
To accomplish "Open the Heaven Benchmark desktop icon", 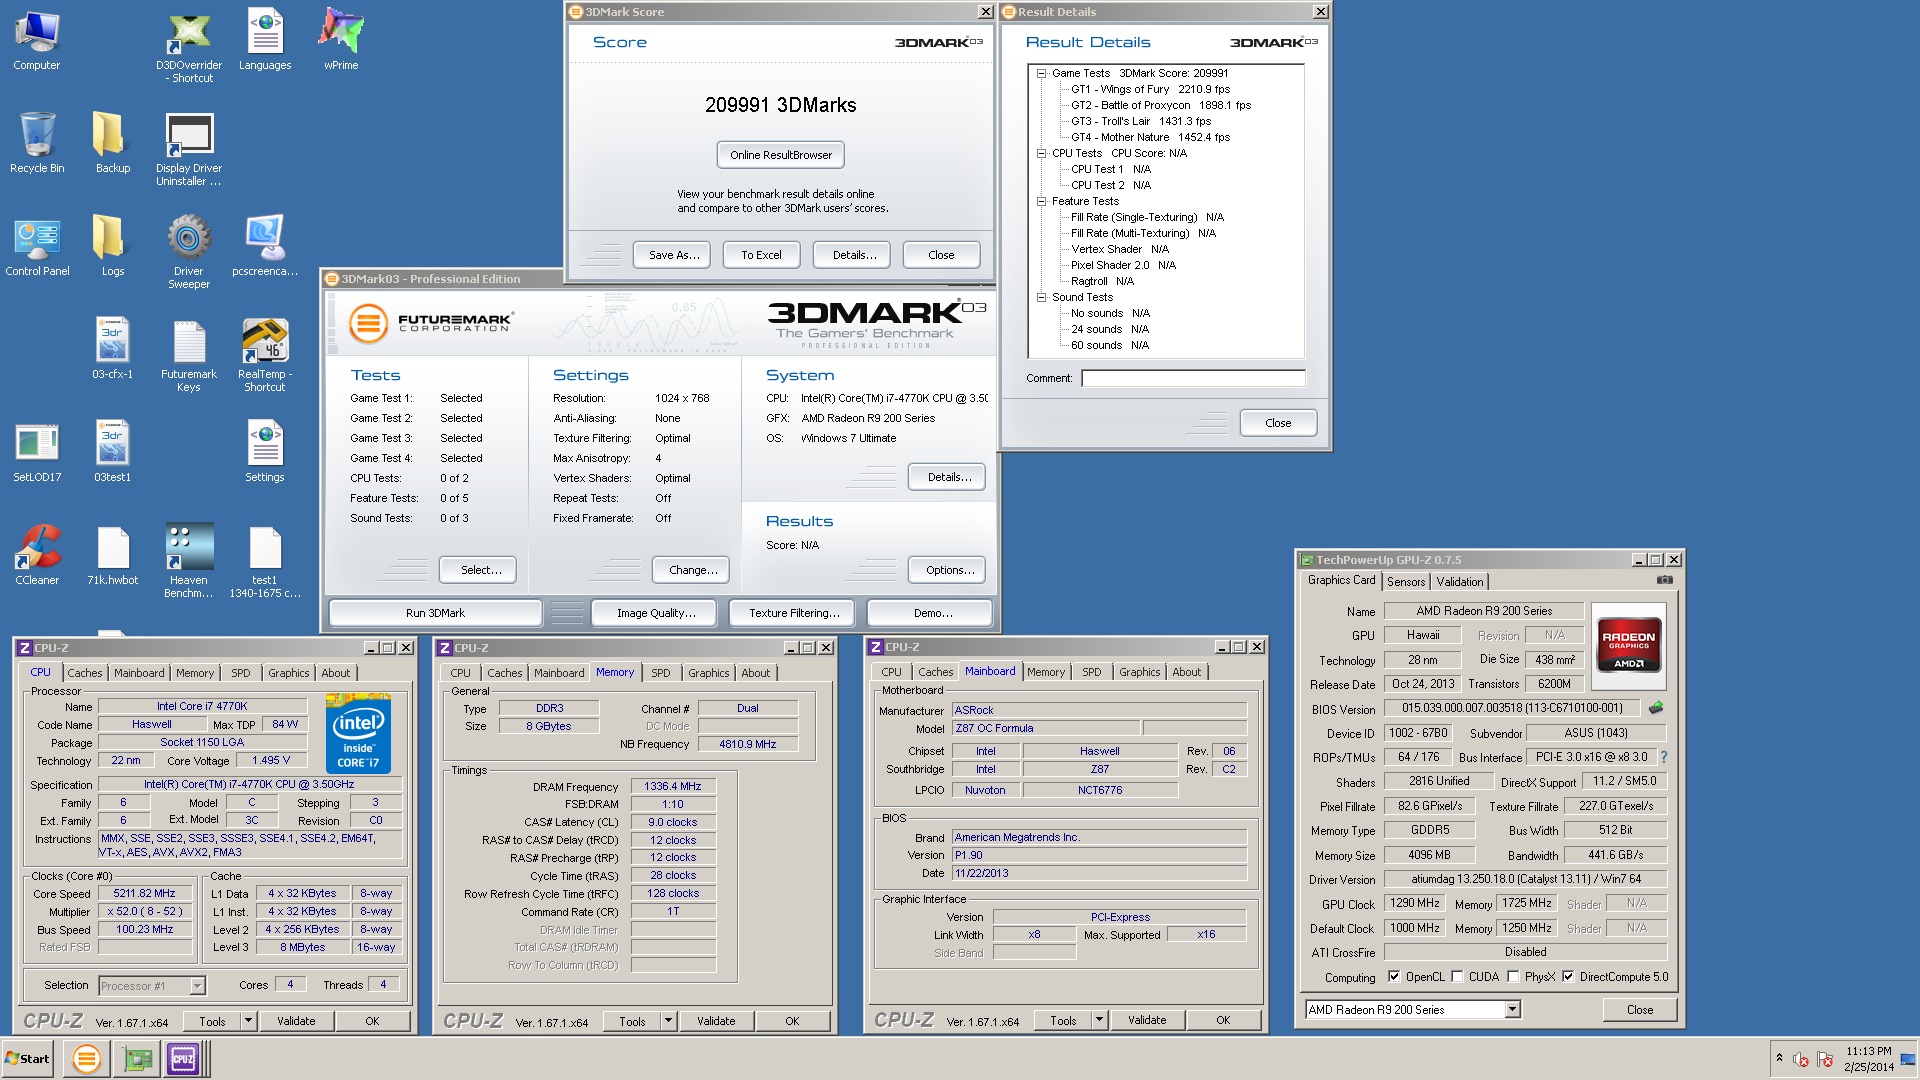I will pos(188,560).
